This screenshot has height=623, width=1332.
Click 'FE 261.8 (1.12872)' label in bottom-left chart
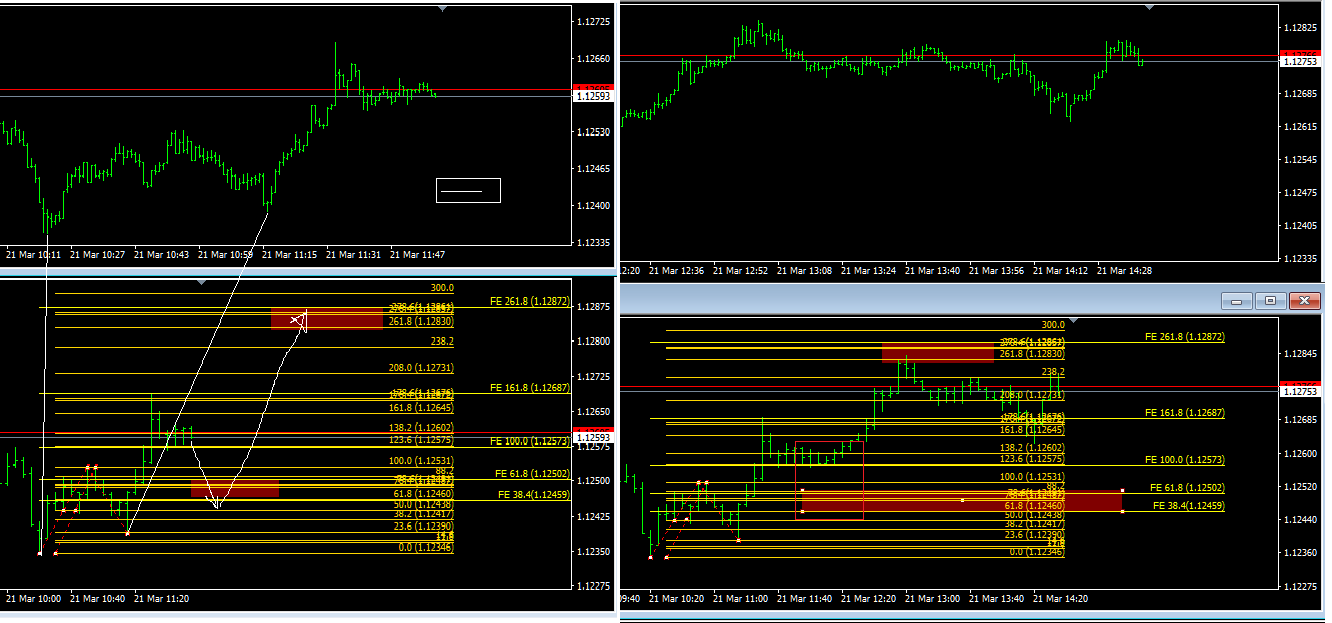point(529,300)
